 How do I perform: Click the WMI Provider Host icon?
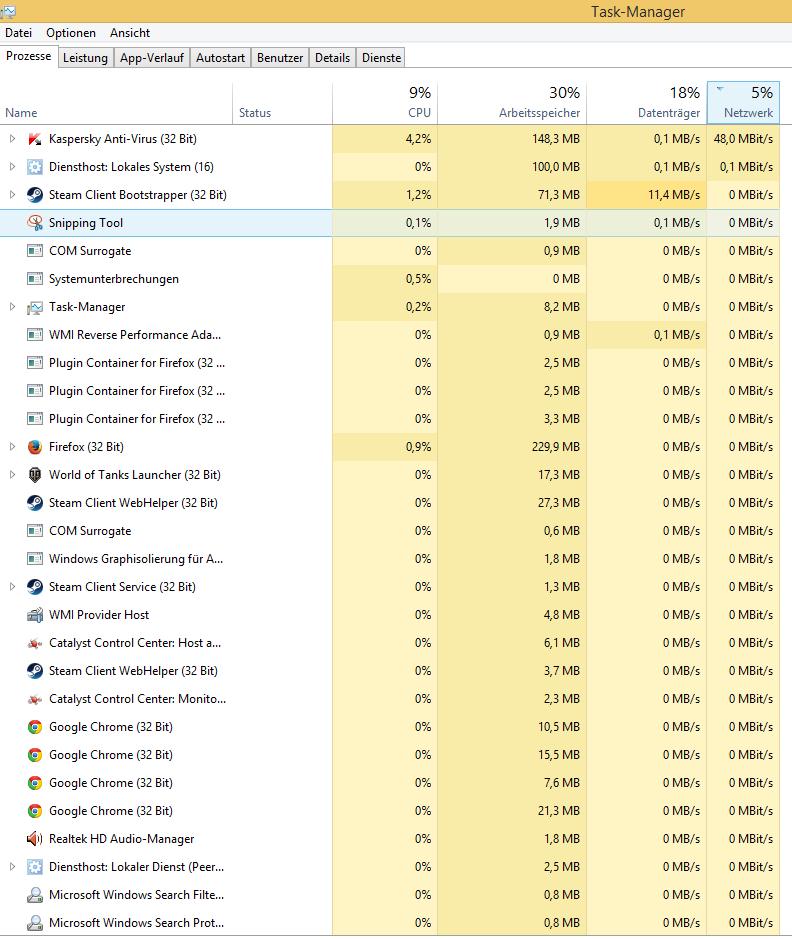pos(35,615)
